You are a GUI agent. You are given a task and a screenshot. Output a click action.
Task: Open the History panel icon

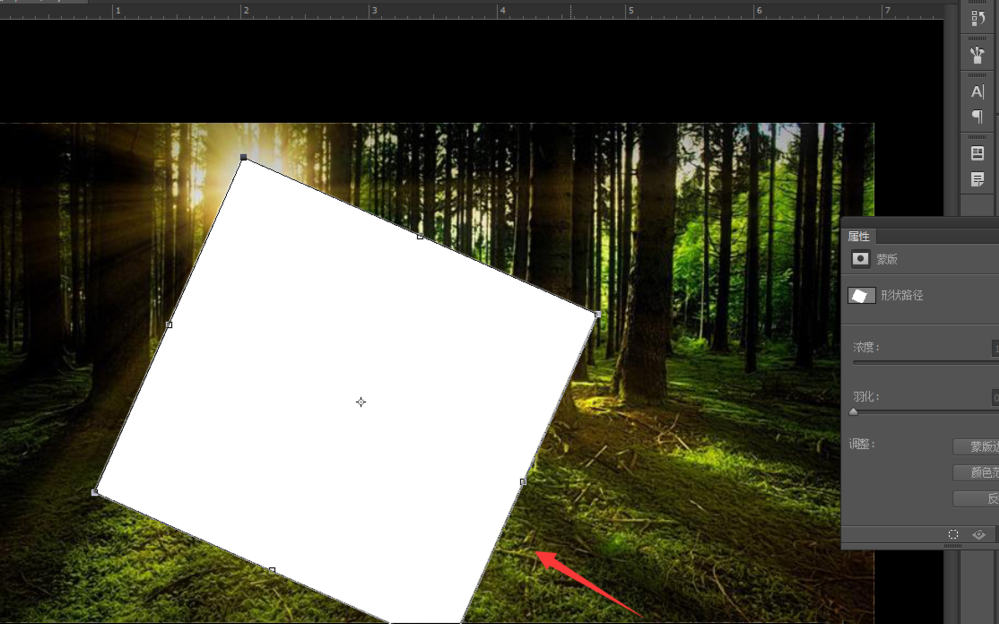coord(977,18)
